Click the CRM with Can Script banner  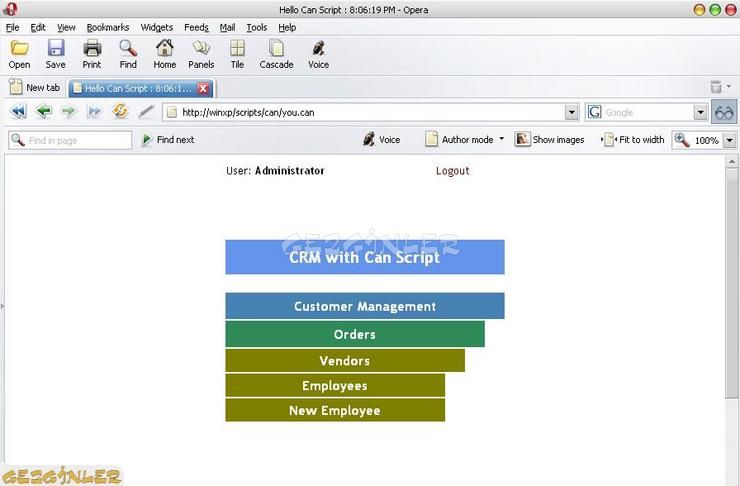pyautogui.click(x=365, y=257)
